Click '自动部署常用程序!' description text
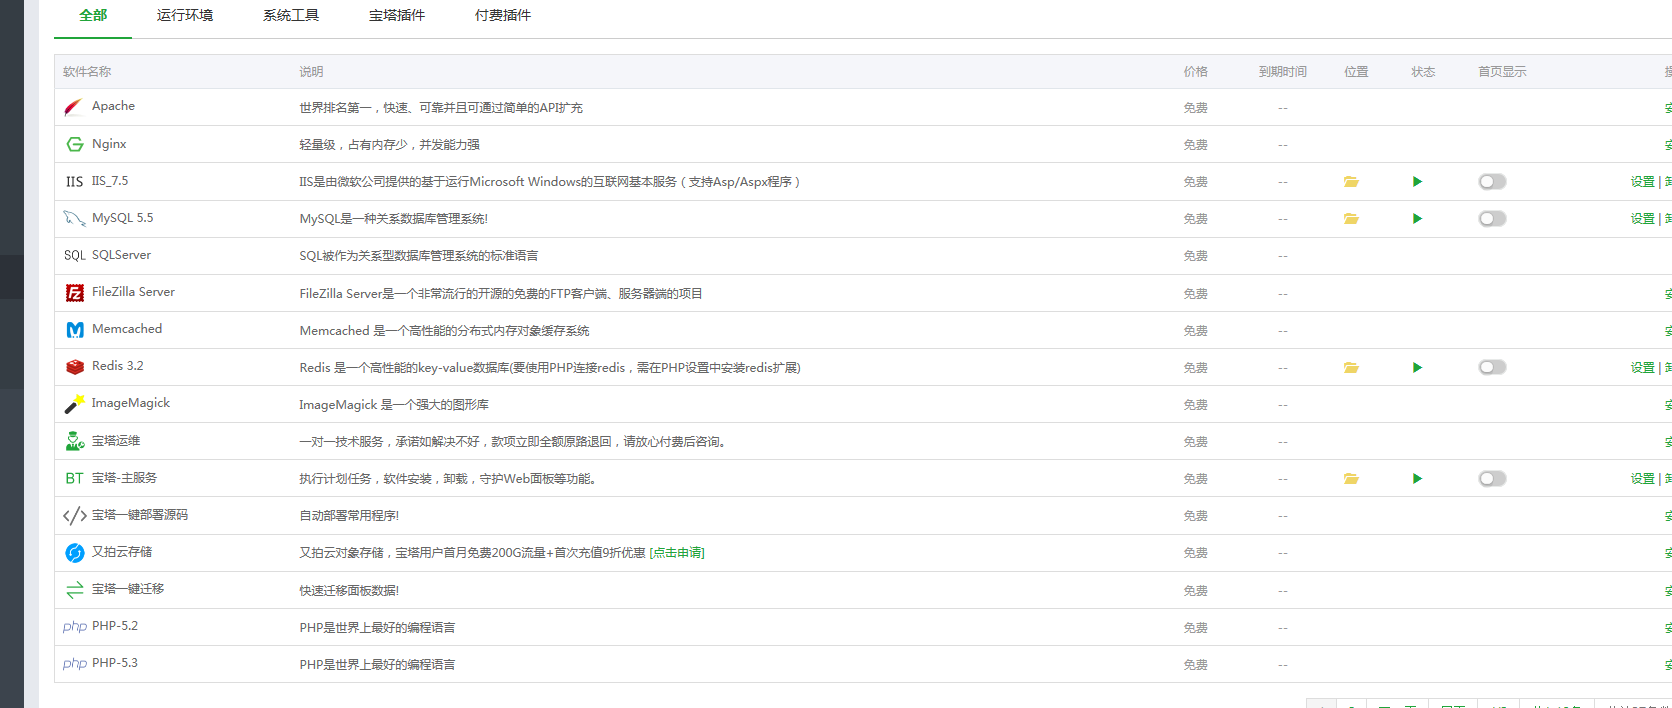 (x=349, y=516)
